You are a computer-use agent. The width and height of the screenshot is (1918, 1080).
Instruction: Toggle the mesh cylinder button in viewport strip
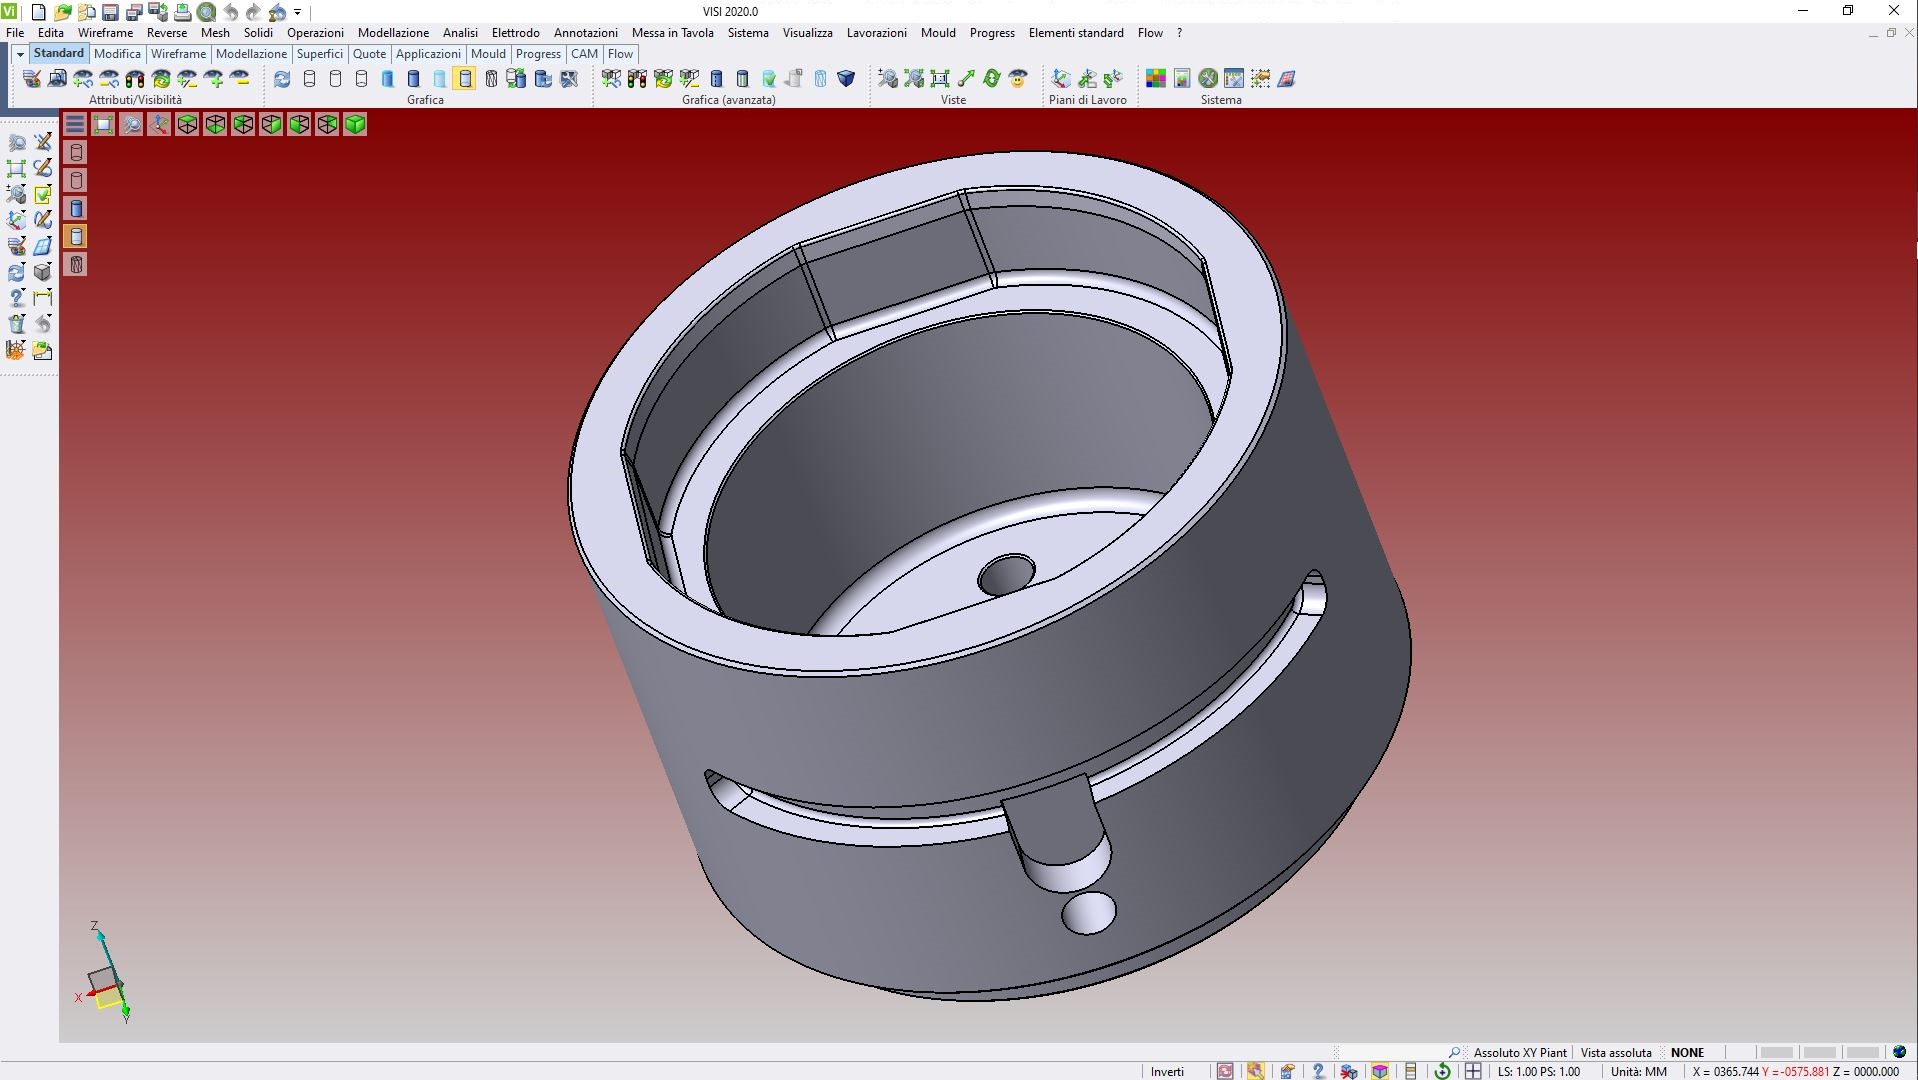point(76,264)
